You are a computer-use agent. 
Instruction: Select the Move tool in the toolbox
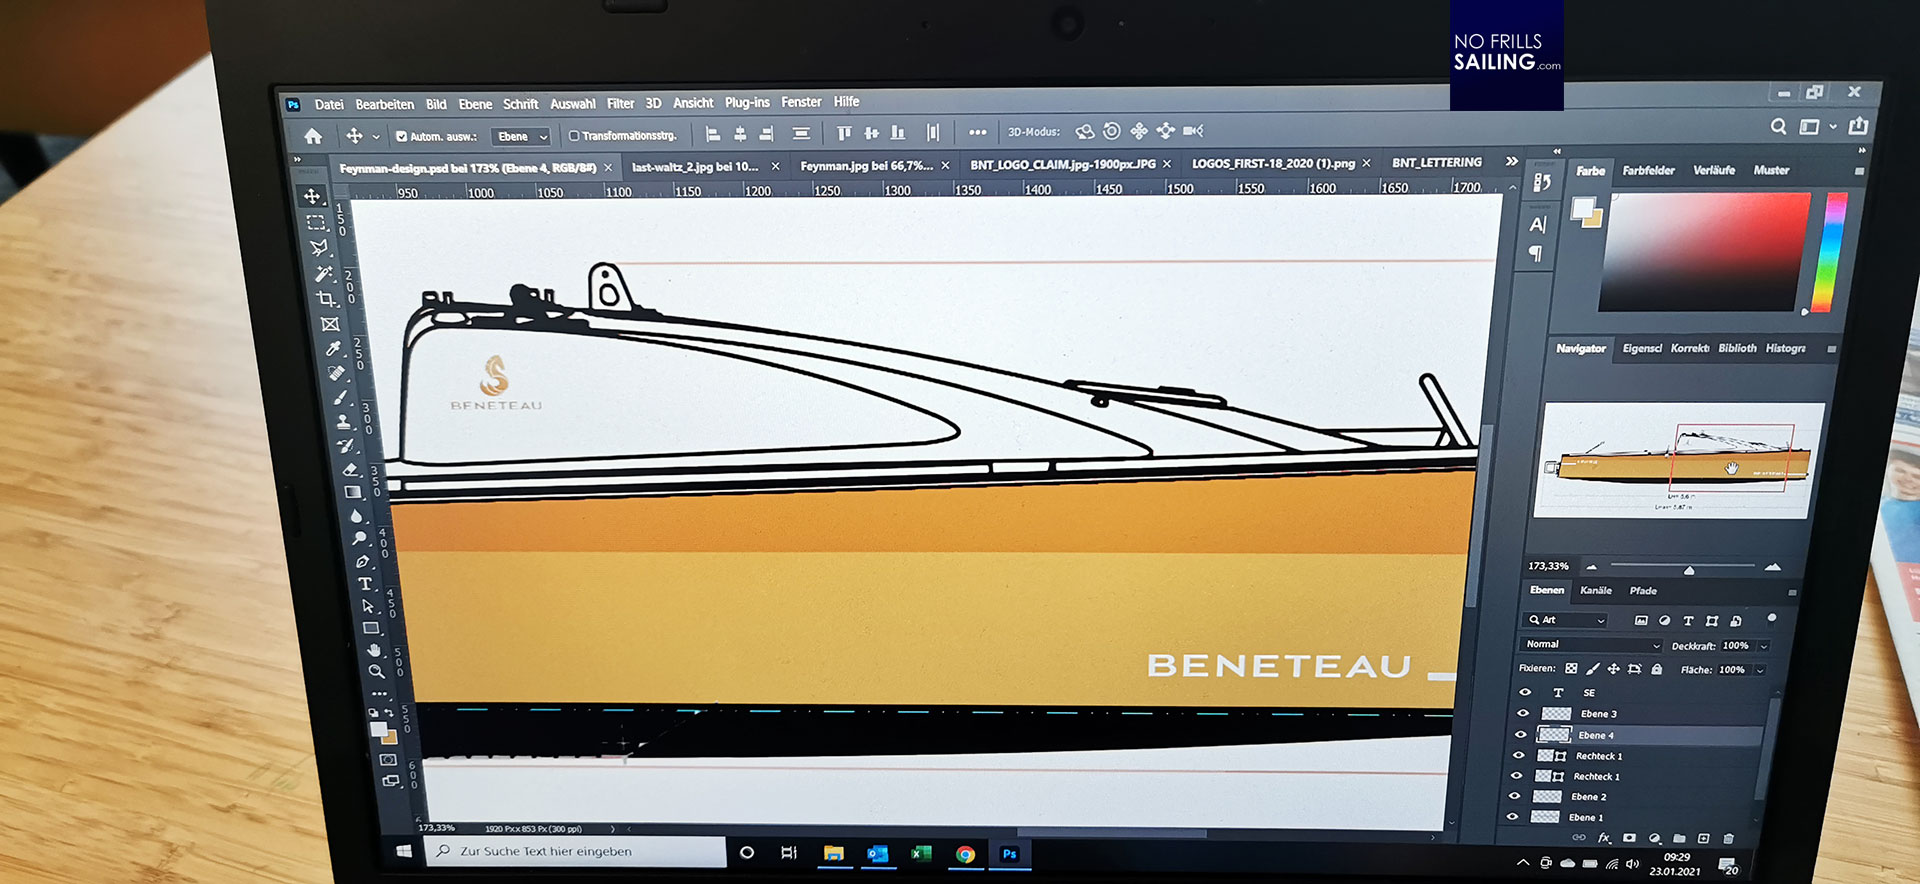point(312,196)
